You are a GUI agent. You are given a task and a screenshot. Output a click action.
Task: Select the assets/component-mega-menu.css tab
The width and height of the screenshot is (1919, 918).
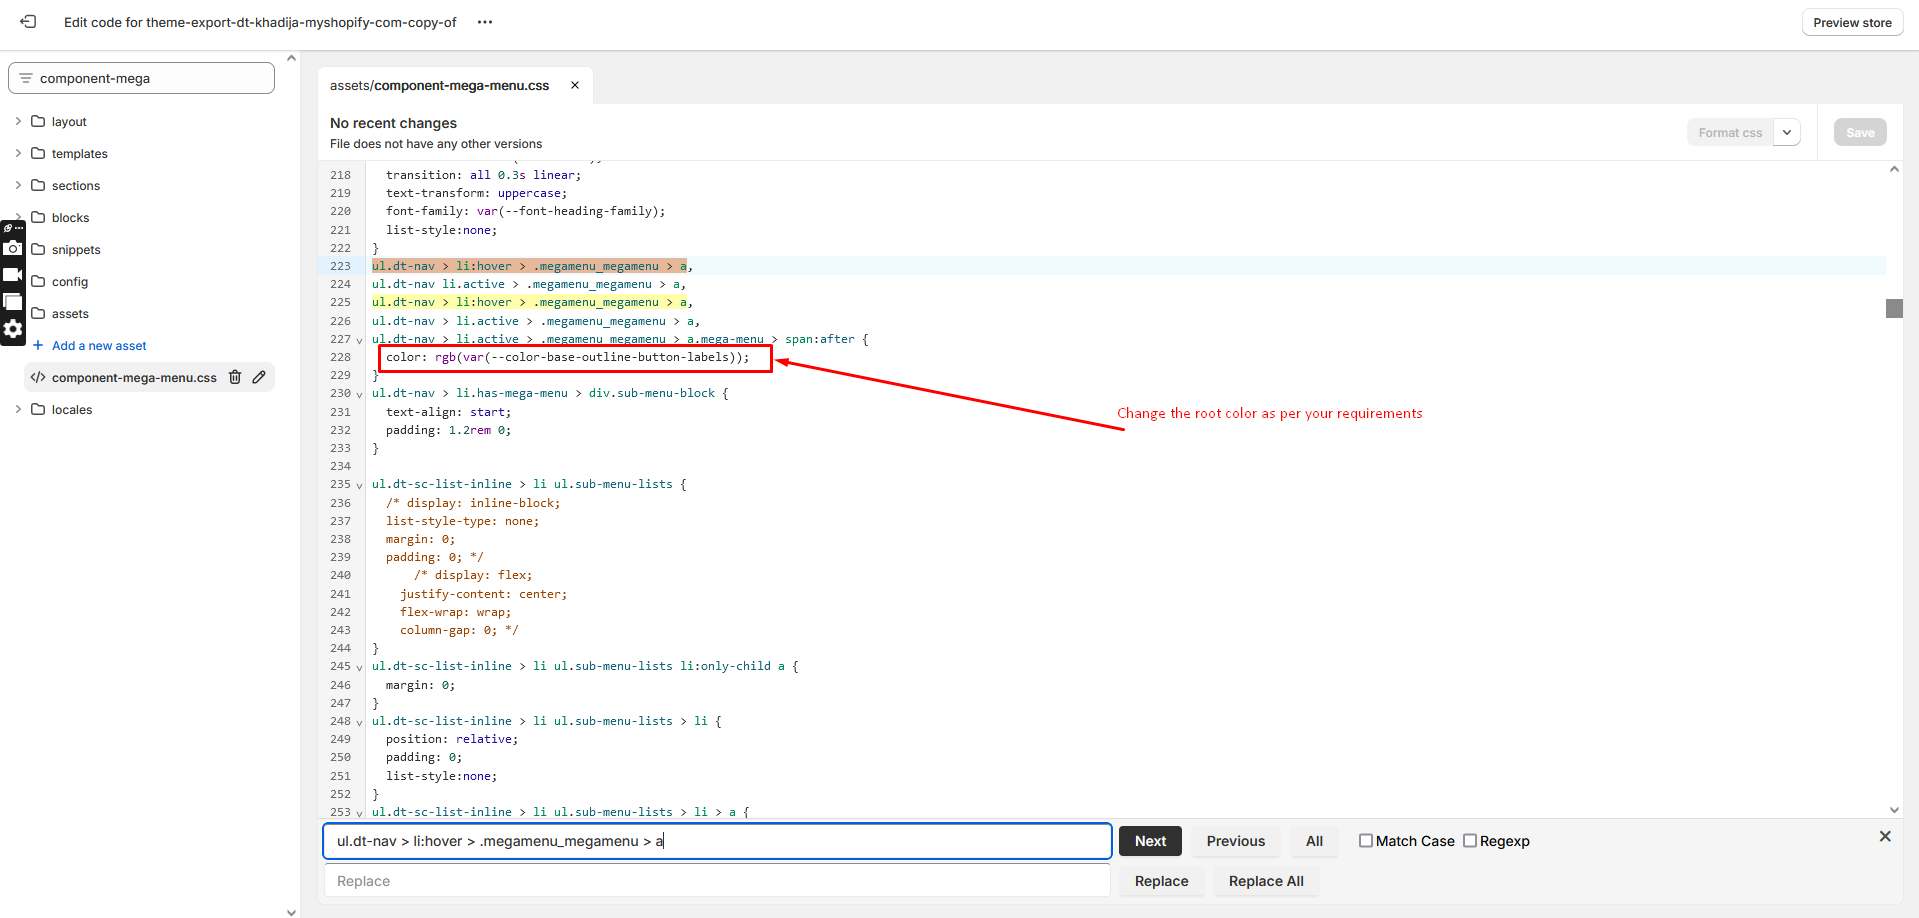[440, 85]
